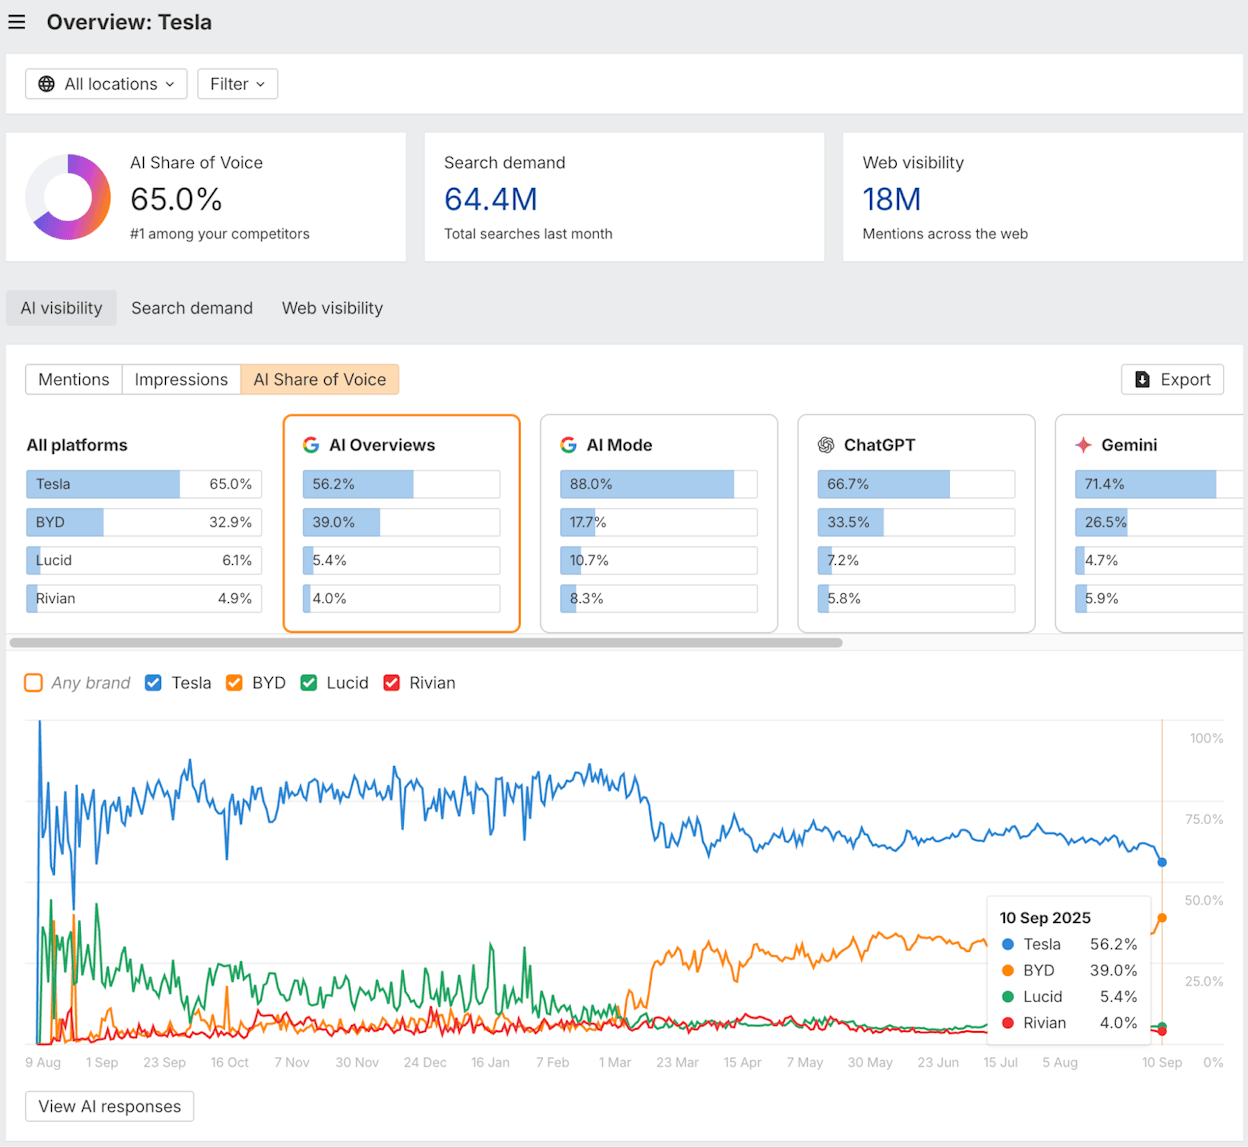Click the Rivian 4.0% row in tooltip
This screenshot has height=1147, width=1248.
point(1069,1023)
